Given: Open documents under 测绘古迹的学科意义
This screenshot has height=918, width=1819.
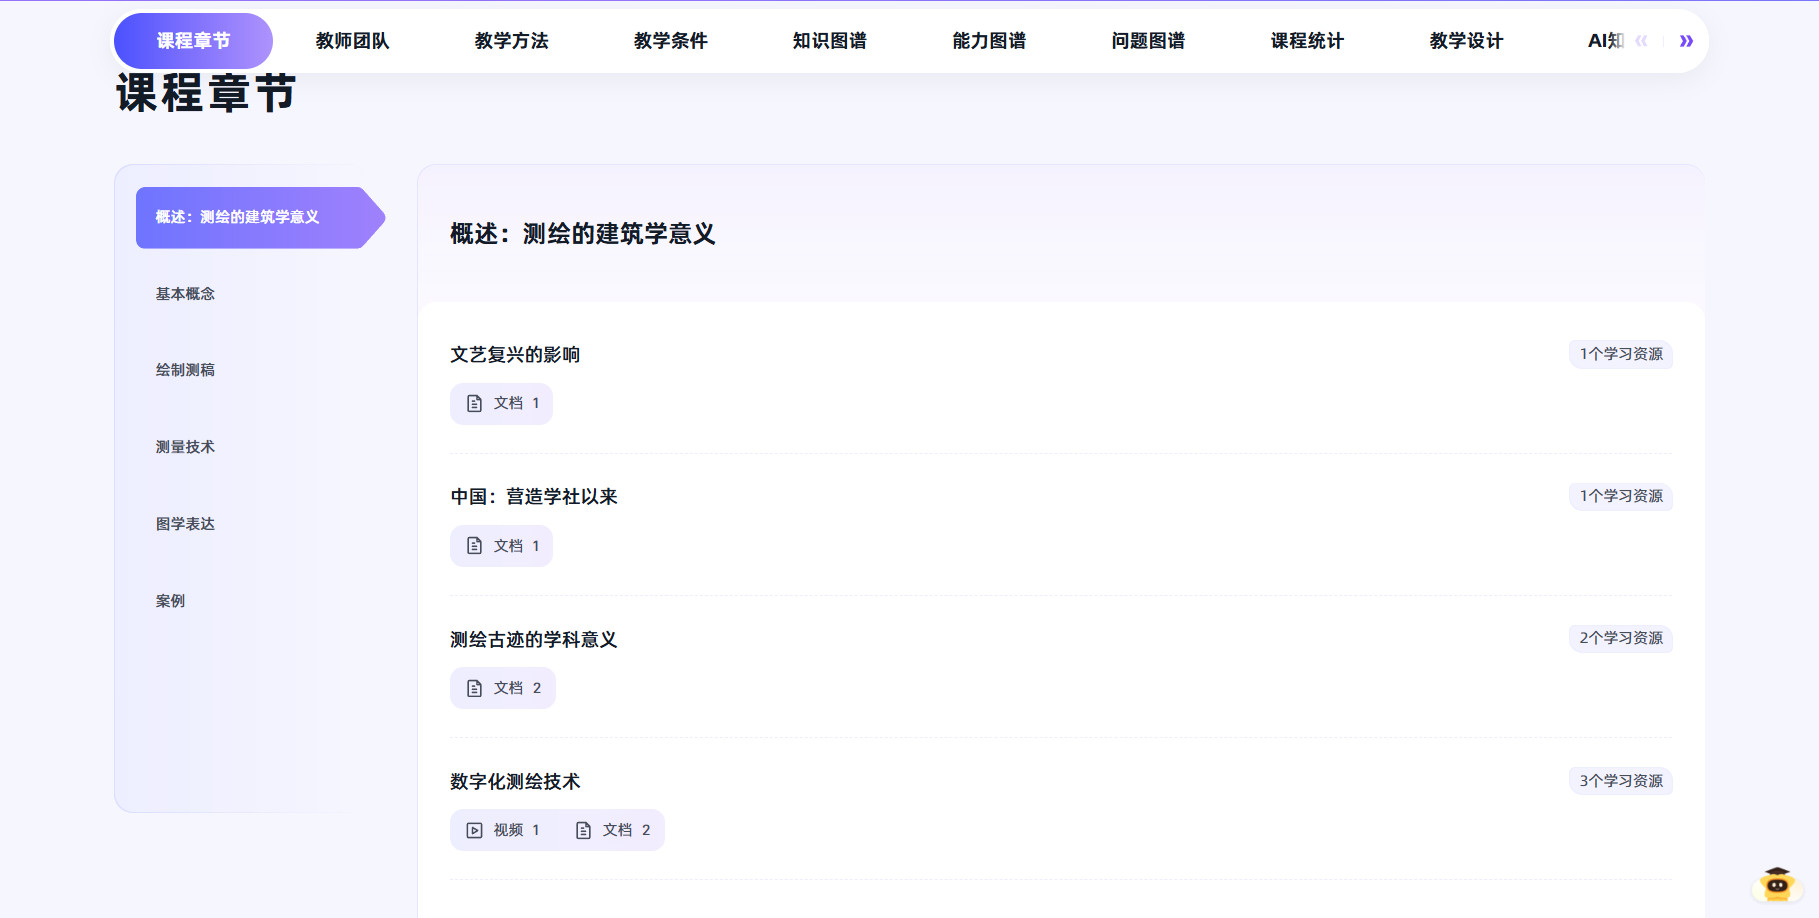Looking at the screenshot, I should [x=503, y=688].
